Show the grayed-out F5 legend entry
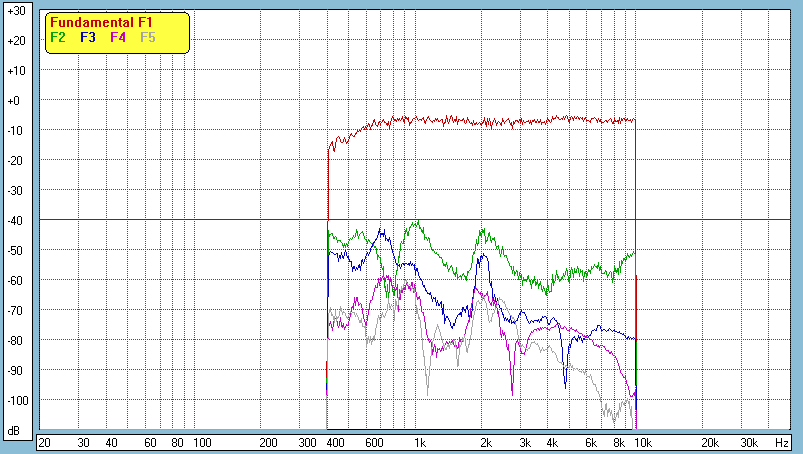This screenshot has width=803, height=454. (x=148, y=37)
